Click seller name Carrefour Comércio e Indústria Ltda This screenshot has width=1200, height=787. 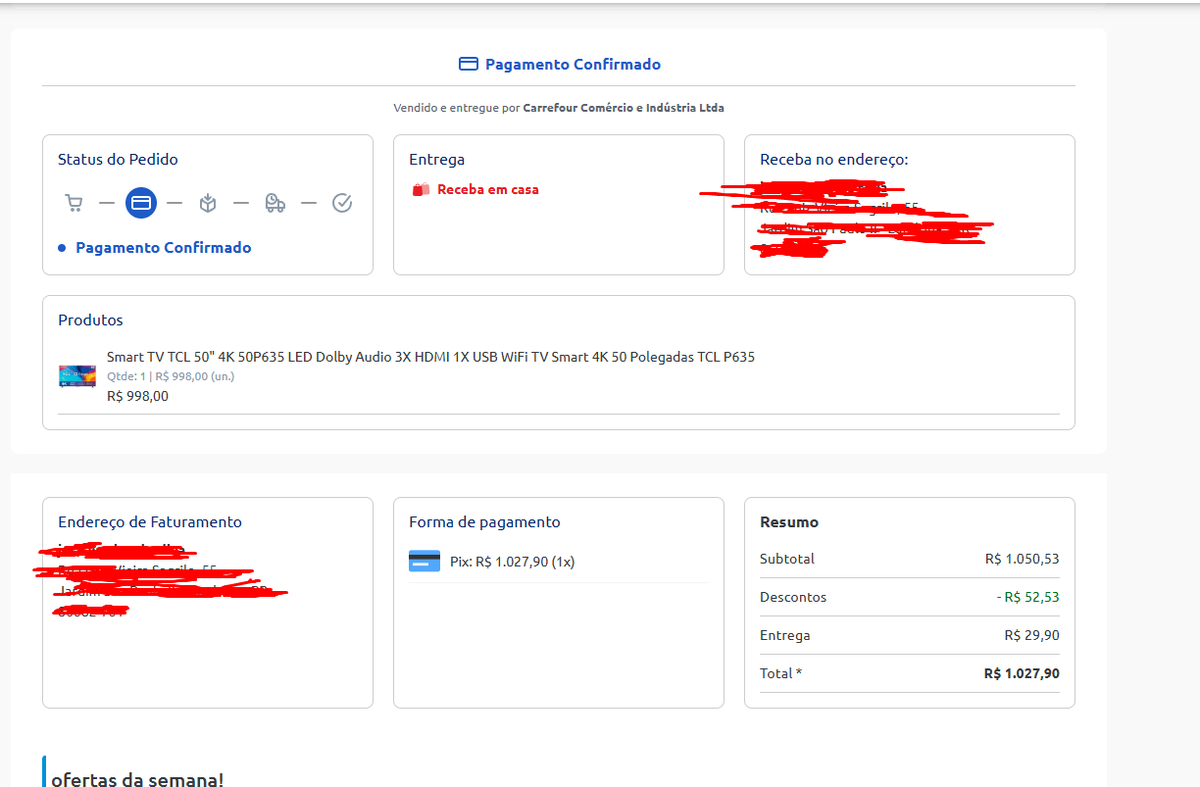coord(623,107)
